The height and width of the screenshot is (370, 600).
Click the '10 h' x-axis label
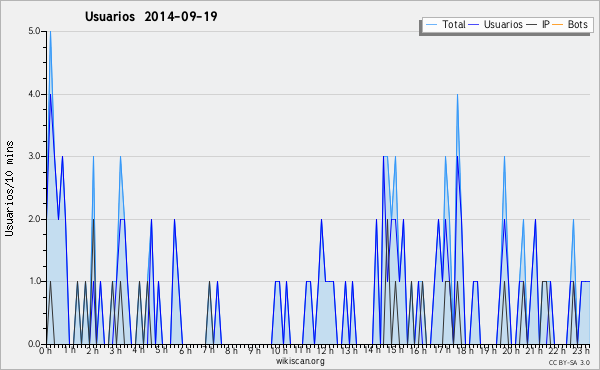(279, 351)
